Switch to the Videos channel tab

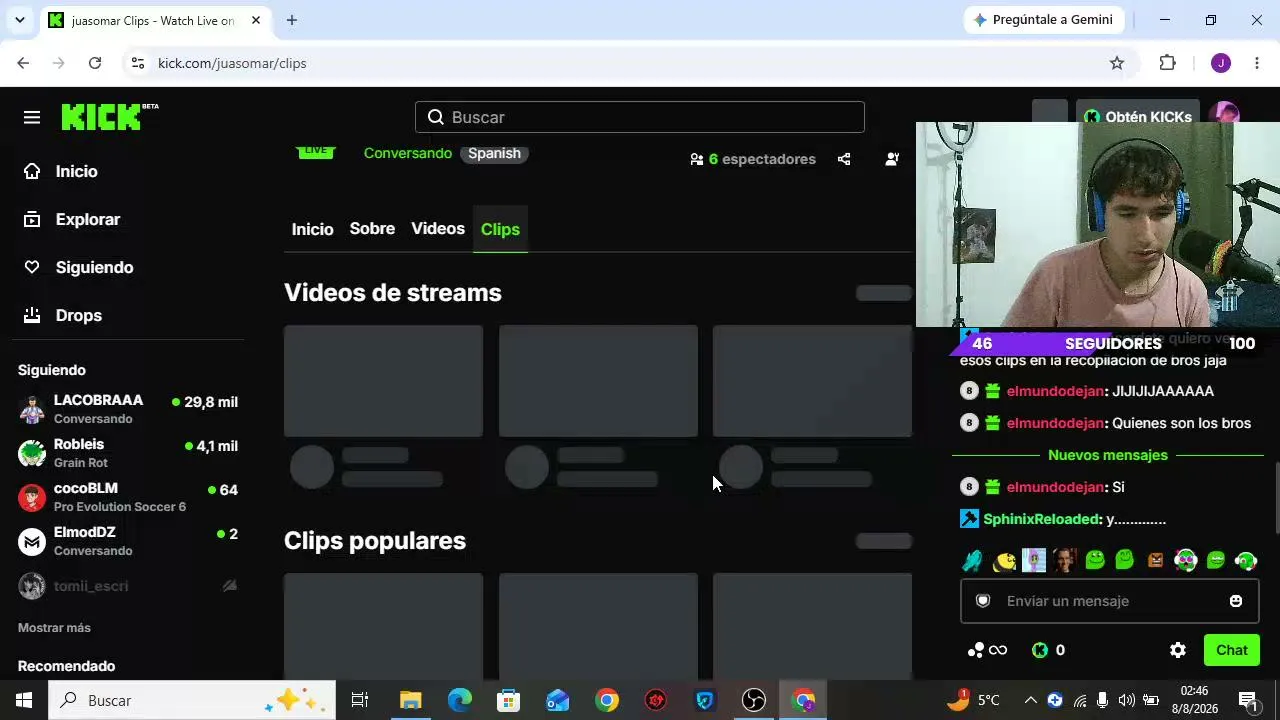click(x=438, y=229)
